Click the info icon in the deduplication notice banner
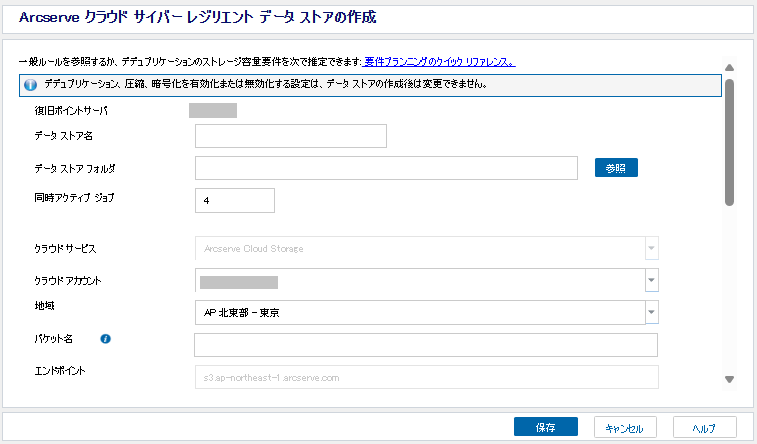This screenshot has height=444, width=757. coord(30,85)
